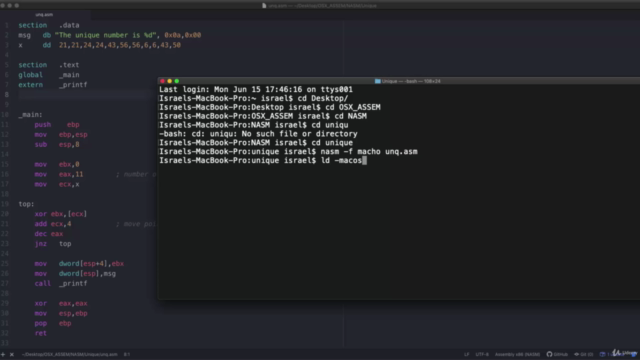The image size is (640, 360).
Task: Click line number 1 in editor gutter
Action: coord(7,25)
